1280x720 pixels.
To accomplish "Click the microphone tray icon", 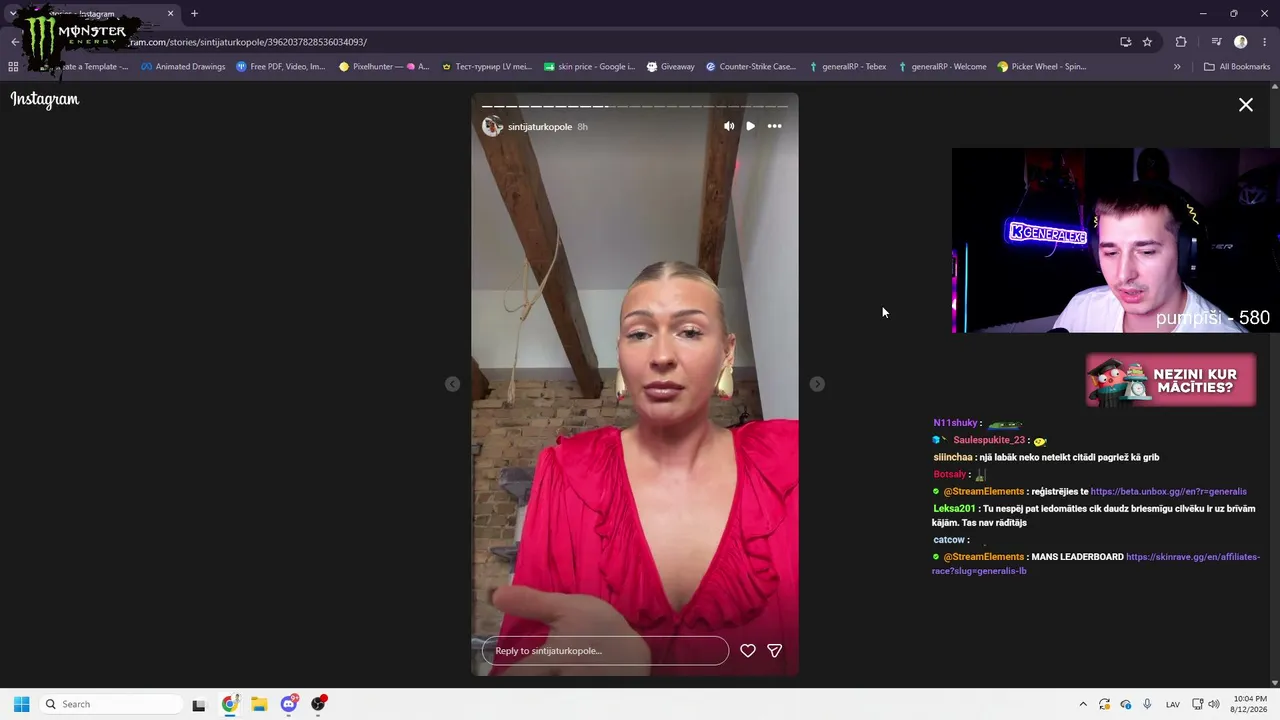I will click(x=1148, y=704).
